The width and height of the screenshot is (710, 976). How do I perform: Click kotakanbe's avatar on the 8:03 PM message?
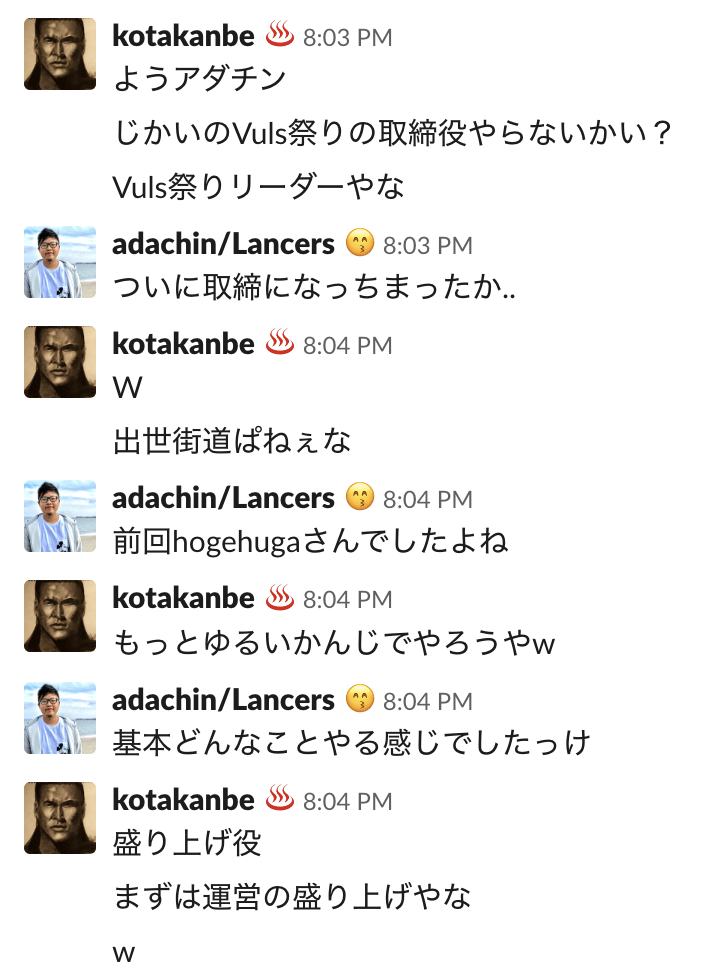tap(60, 54)
